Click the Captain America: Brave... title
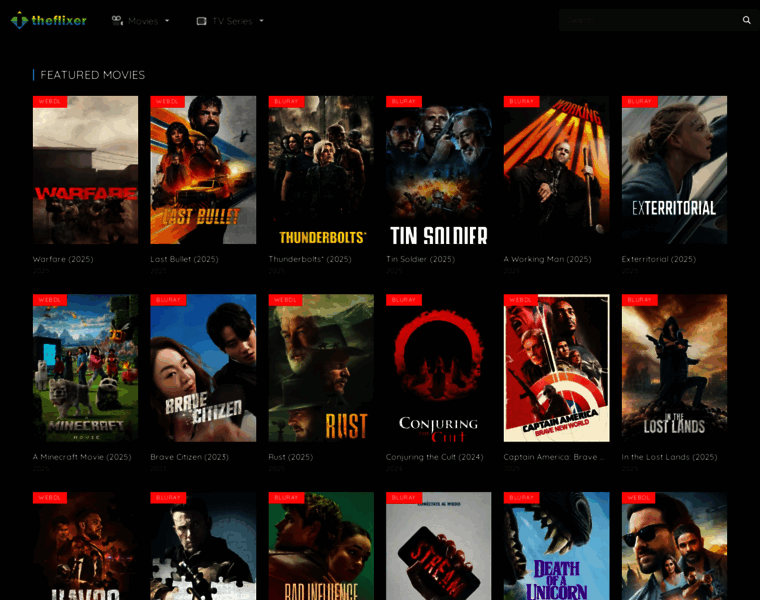 pos(554,457)
